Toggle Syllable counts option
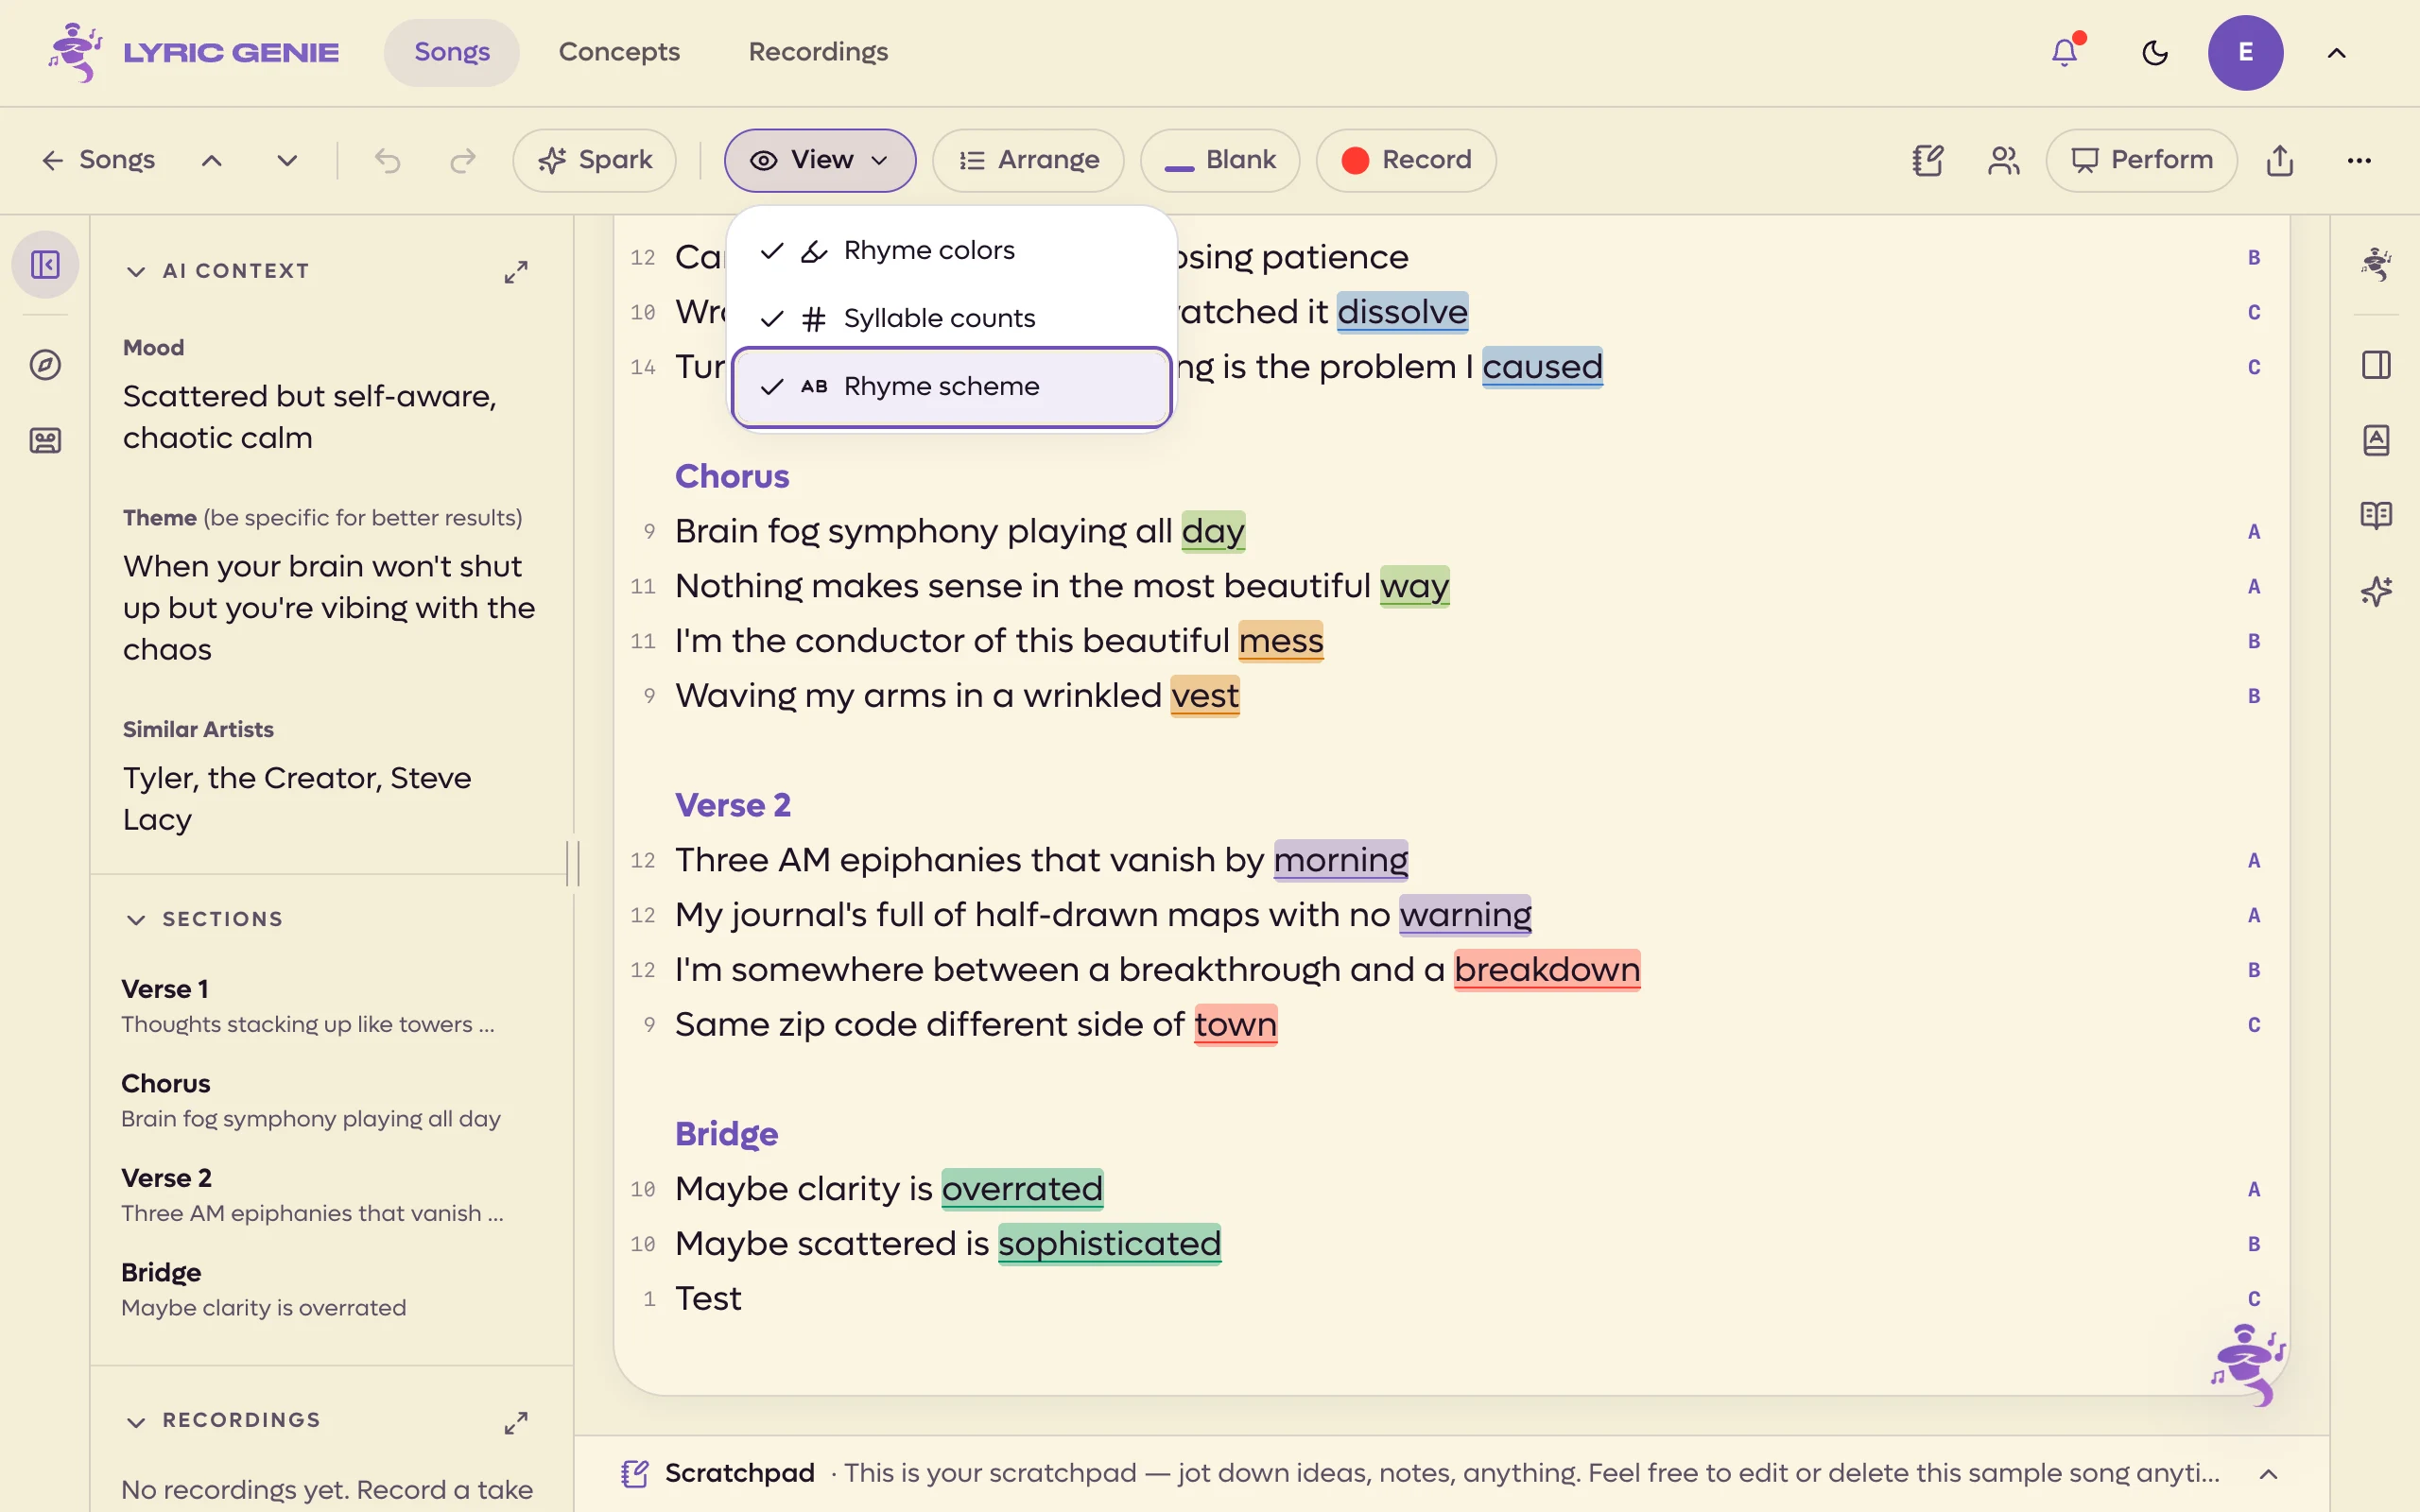 pyautogui.click(x=951, y=318)
